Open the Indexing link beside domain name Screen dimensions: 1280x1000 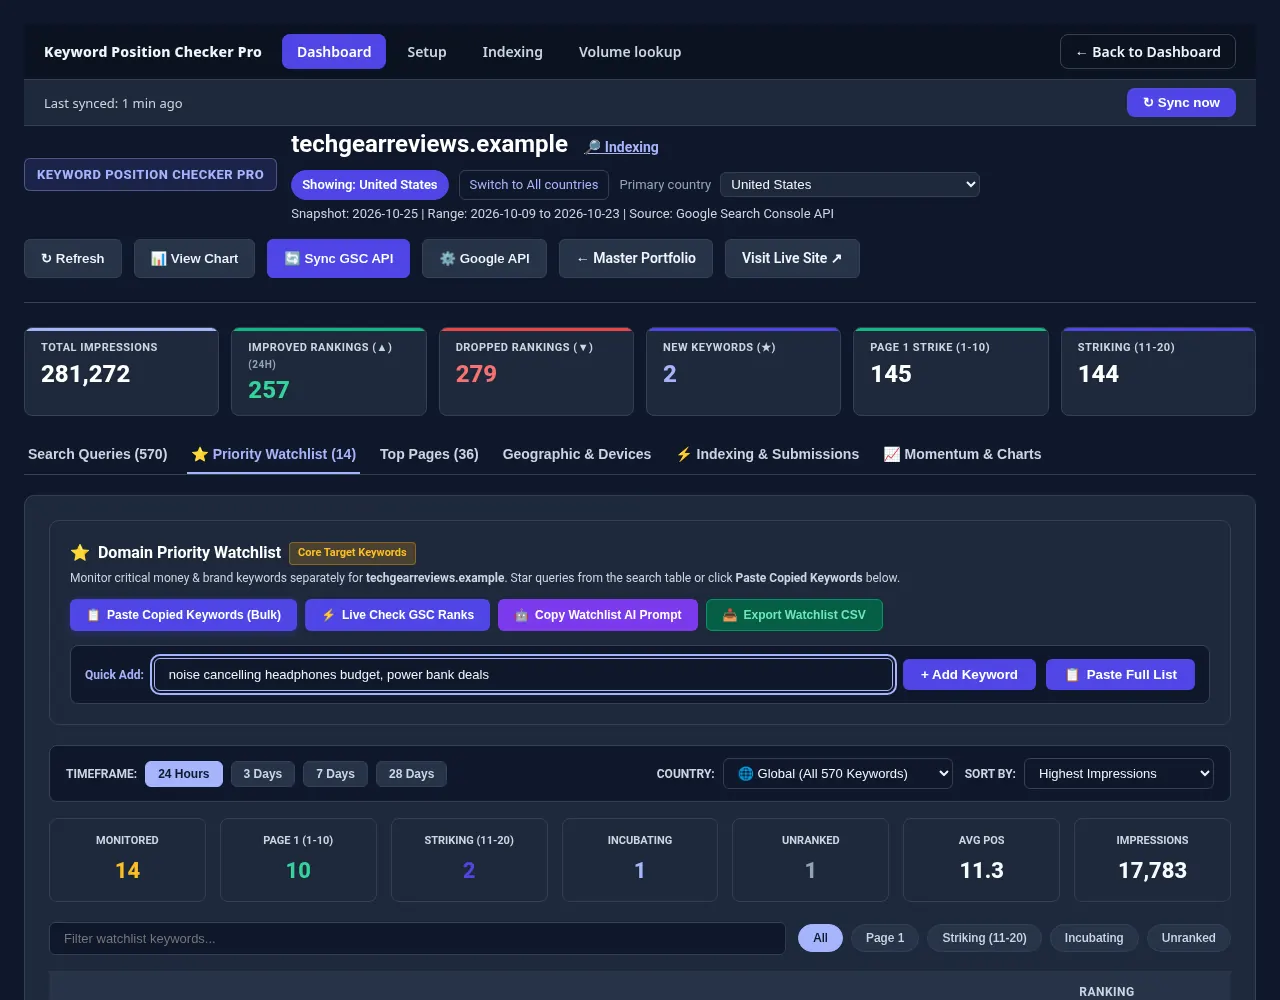(622, 147)
